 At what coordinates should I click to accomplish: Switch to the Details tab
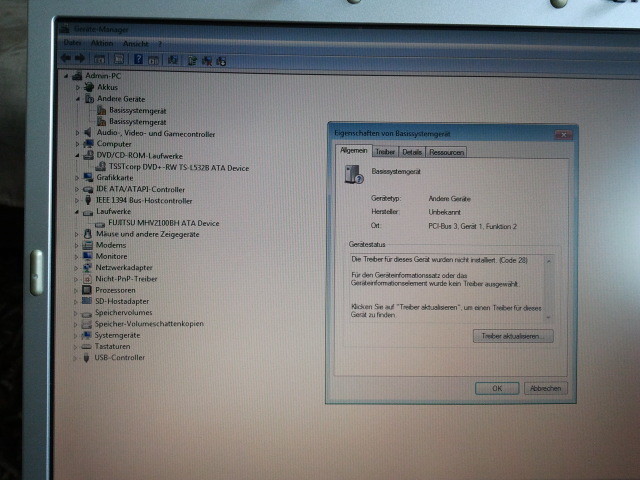click(412, 152)
